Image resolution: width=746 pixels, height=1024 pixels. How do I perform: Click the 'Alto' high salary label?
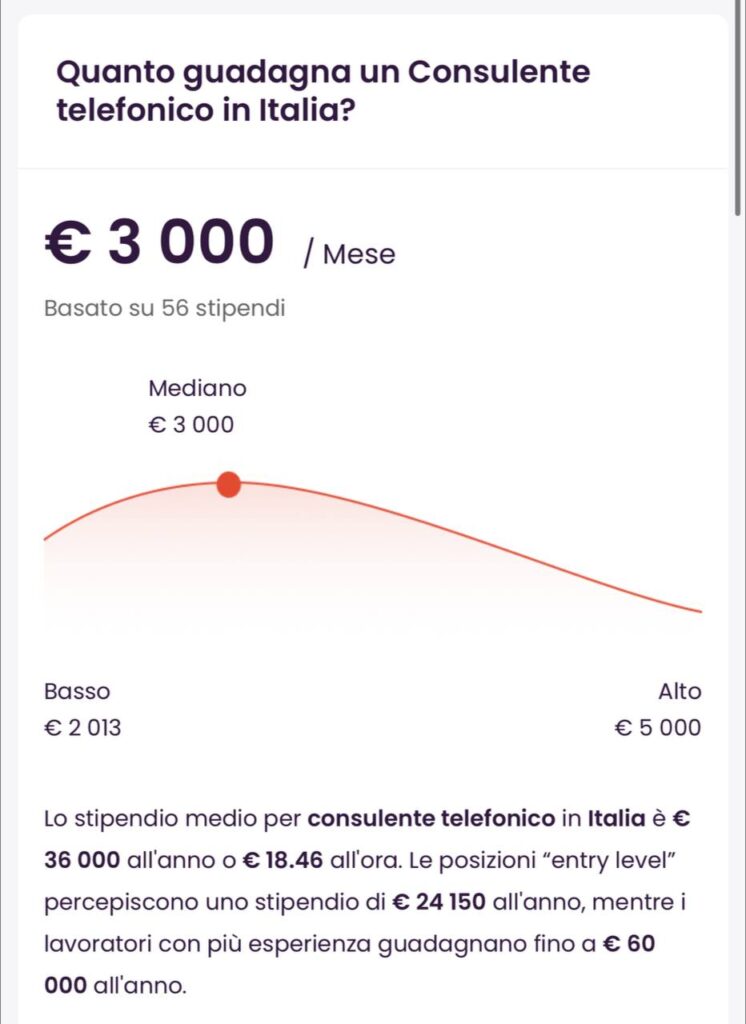[679, 691]
